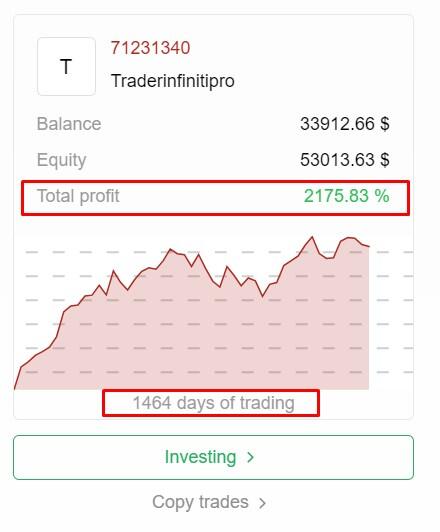Click the "1464 days of trading" caption
This screenshot has height=532, width=440.
(213, 403)
